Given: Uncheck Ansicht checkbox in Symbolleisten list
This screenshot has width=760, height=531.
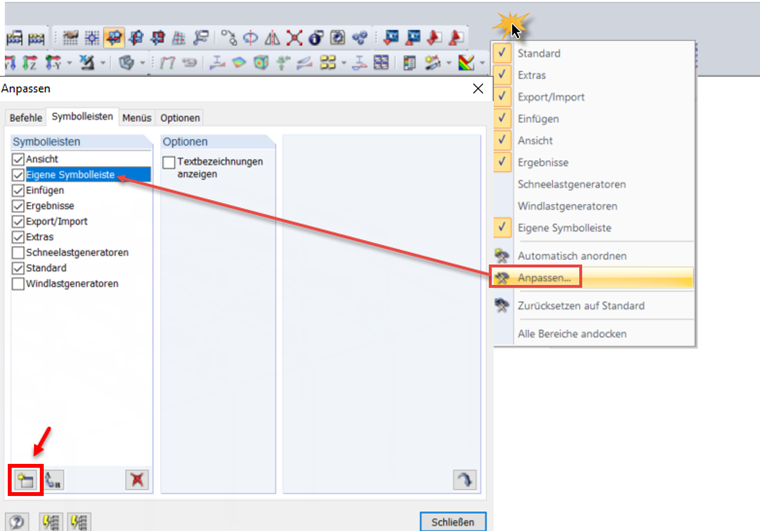Looking at the screenshot, I should pos(18,159).
